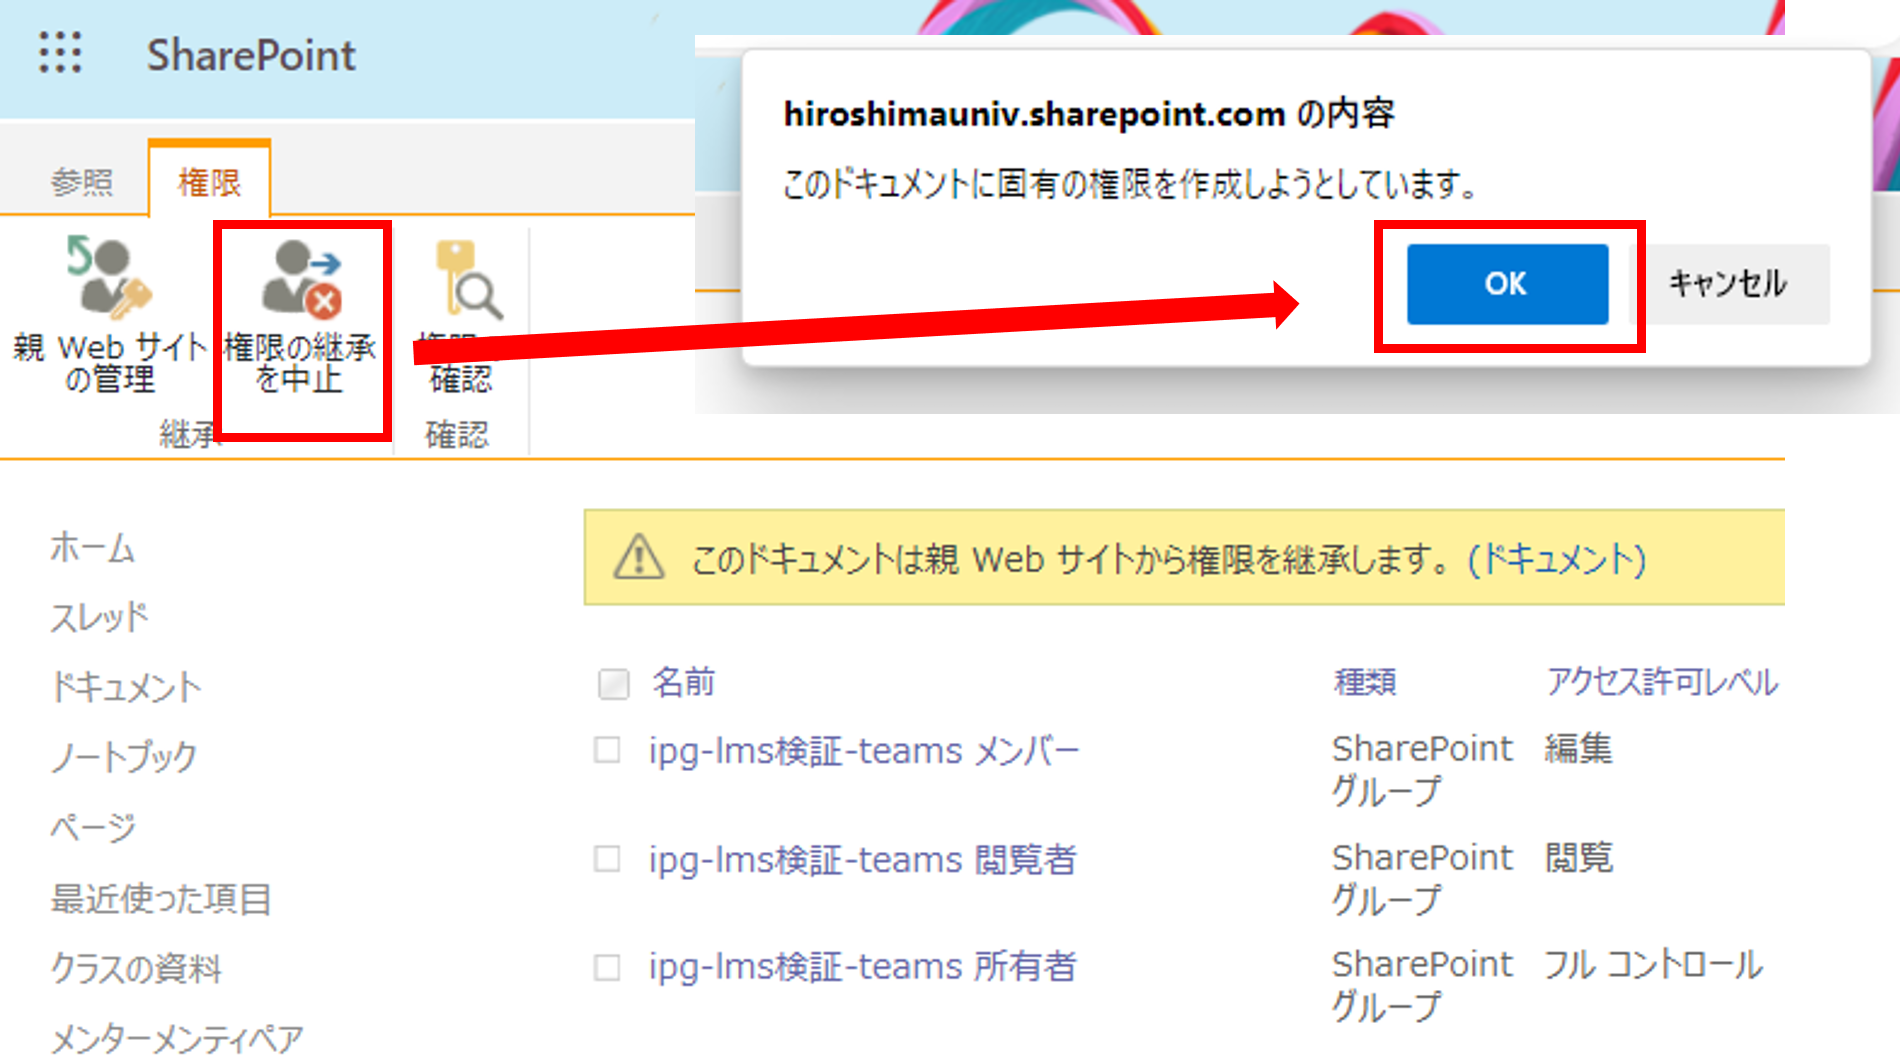This screenshot has width=1900, height=1061.
Task: Check the ipg-lms検証-teams 閲覧者 row checkbox
Action: click(x=607, y=859)
